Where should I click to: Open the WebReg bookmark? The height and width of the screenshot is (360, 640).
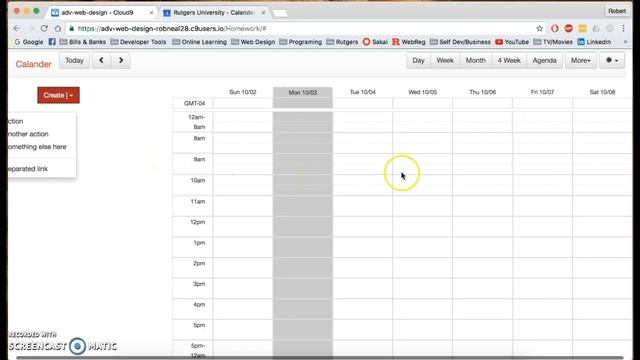click(409, 42)
